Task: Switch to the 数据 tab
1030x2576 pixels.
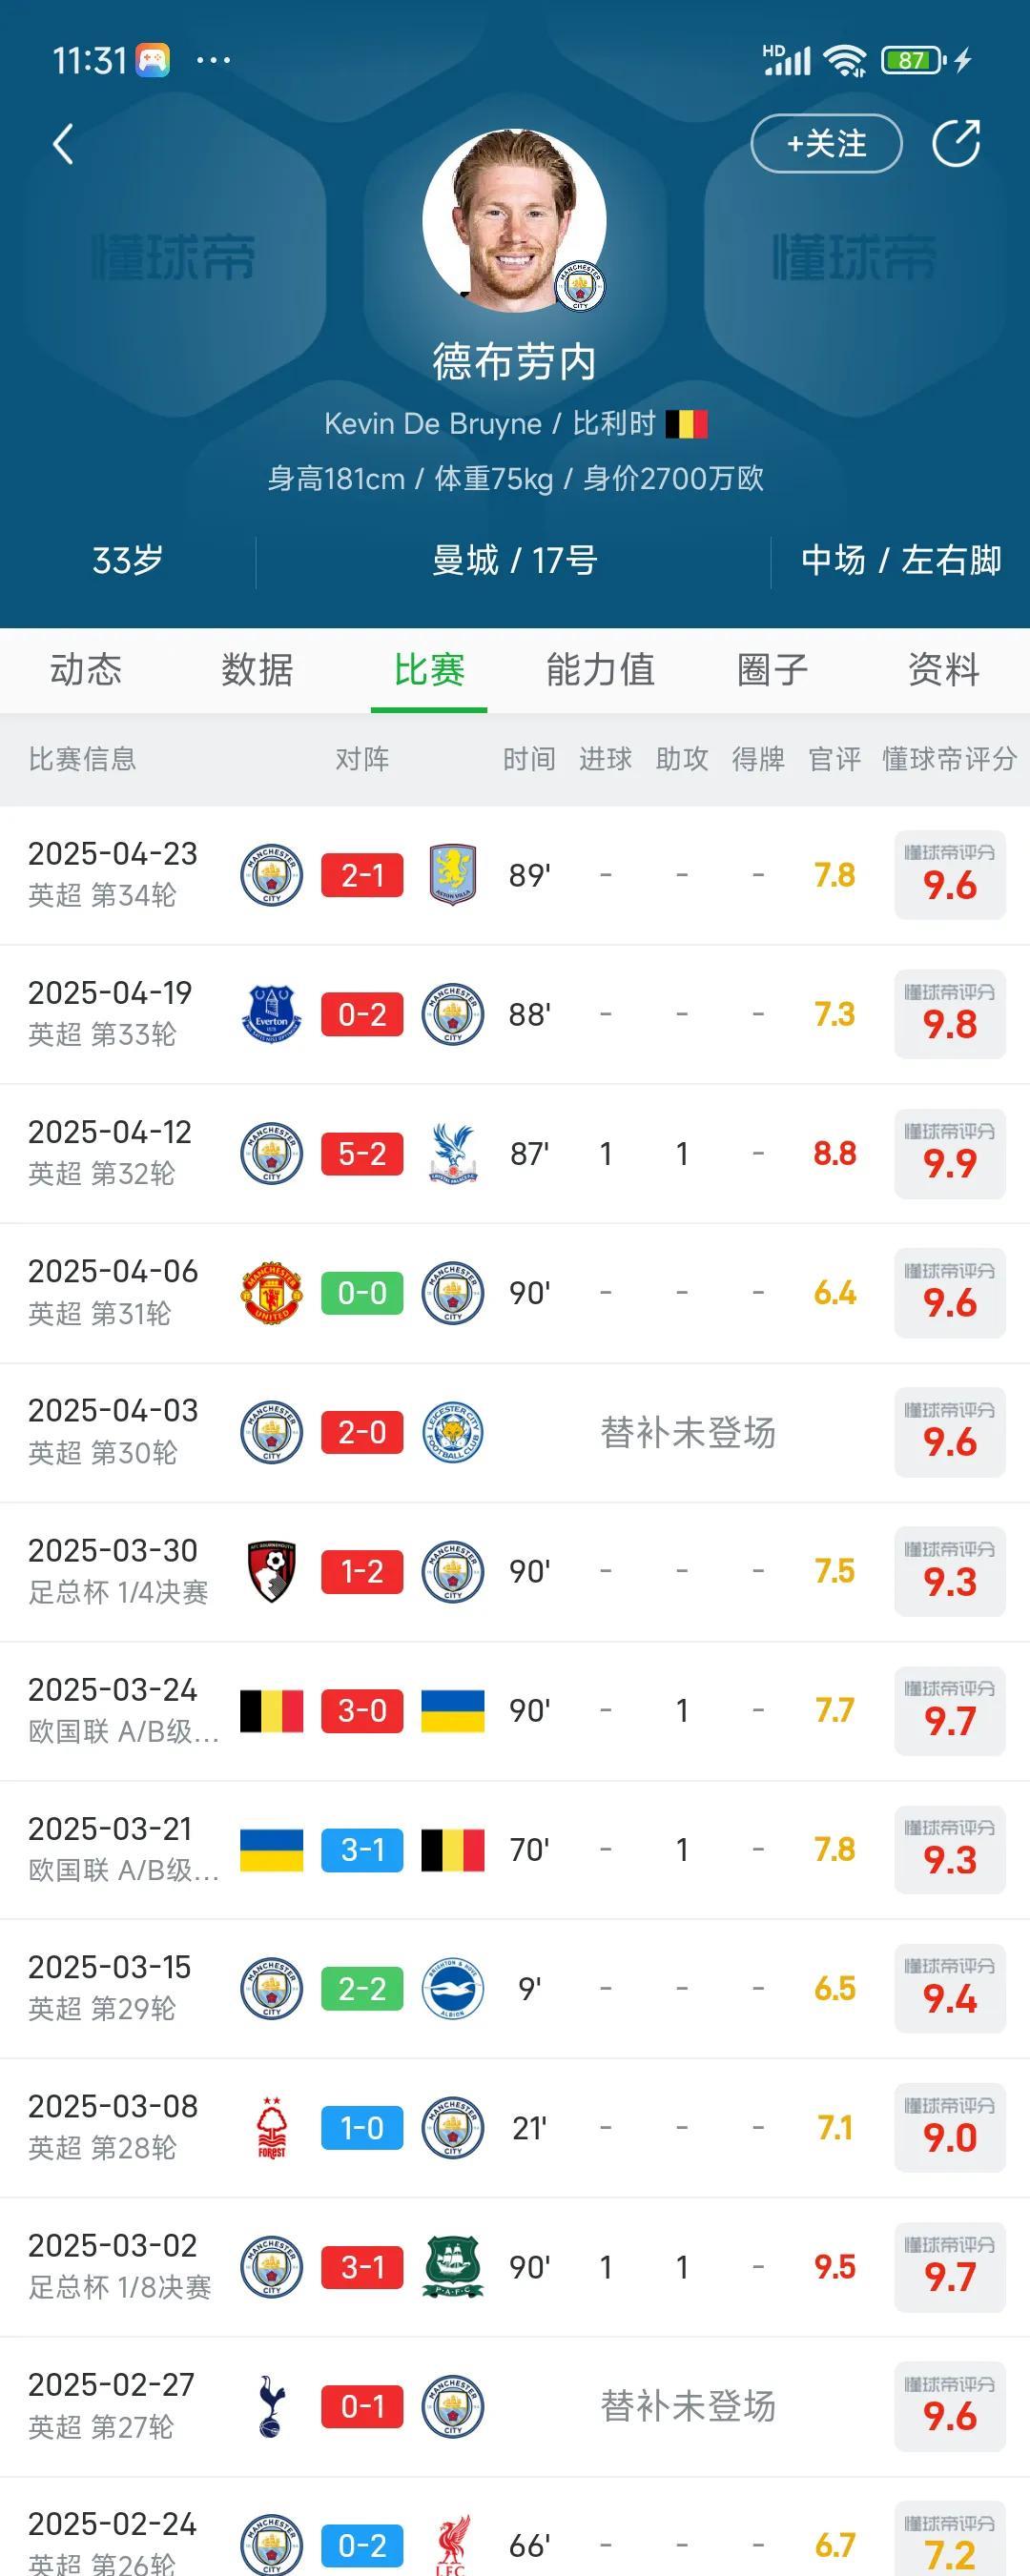Action: pos(257,669)
